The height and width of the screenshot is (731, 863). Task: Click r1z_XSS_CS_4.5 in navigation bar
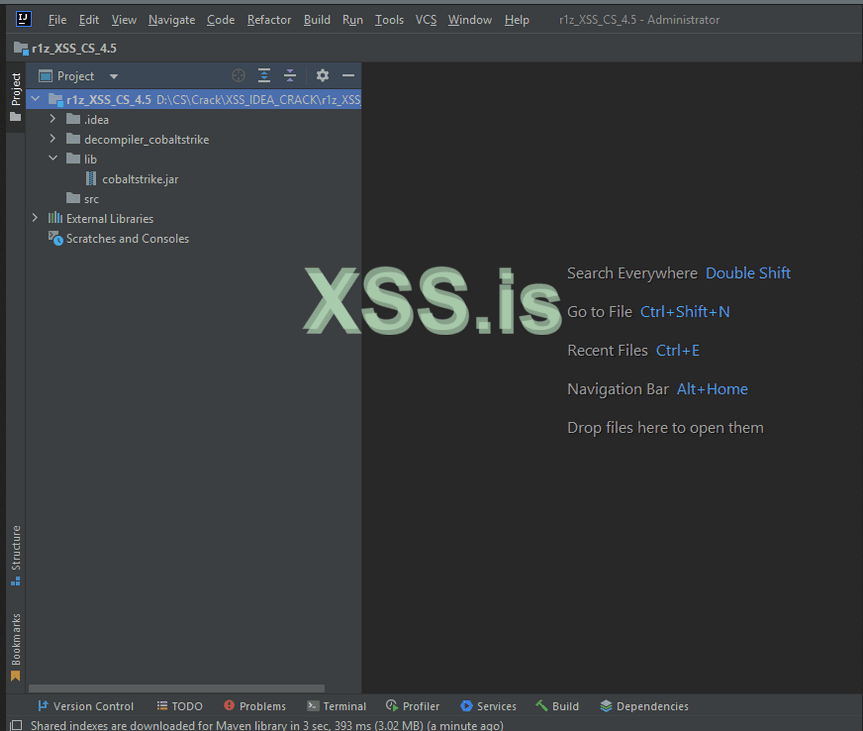coord(74,48)
